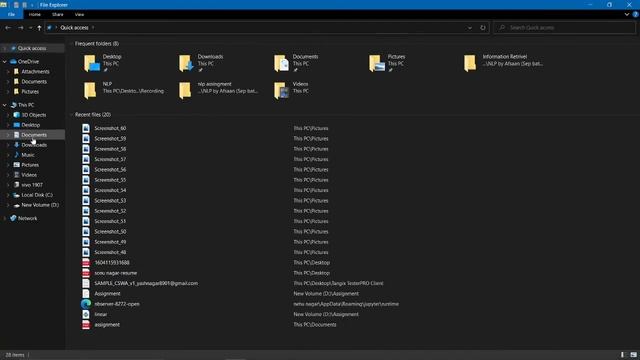Select the Downloads frequent folder icon
640x360 pixels.
(x=186, y=63)
